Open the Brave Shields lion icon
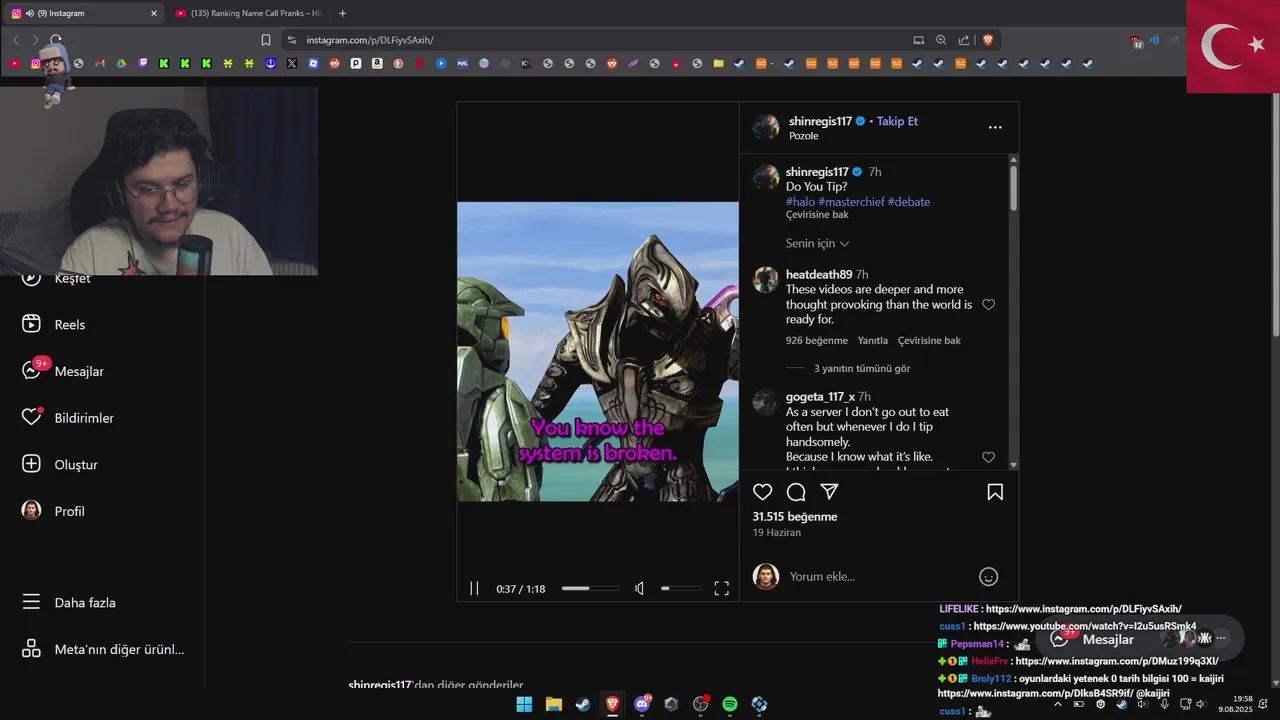The height and width of the screenshot is (720, 1280). pos(988,40)
